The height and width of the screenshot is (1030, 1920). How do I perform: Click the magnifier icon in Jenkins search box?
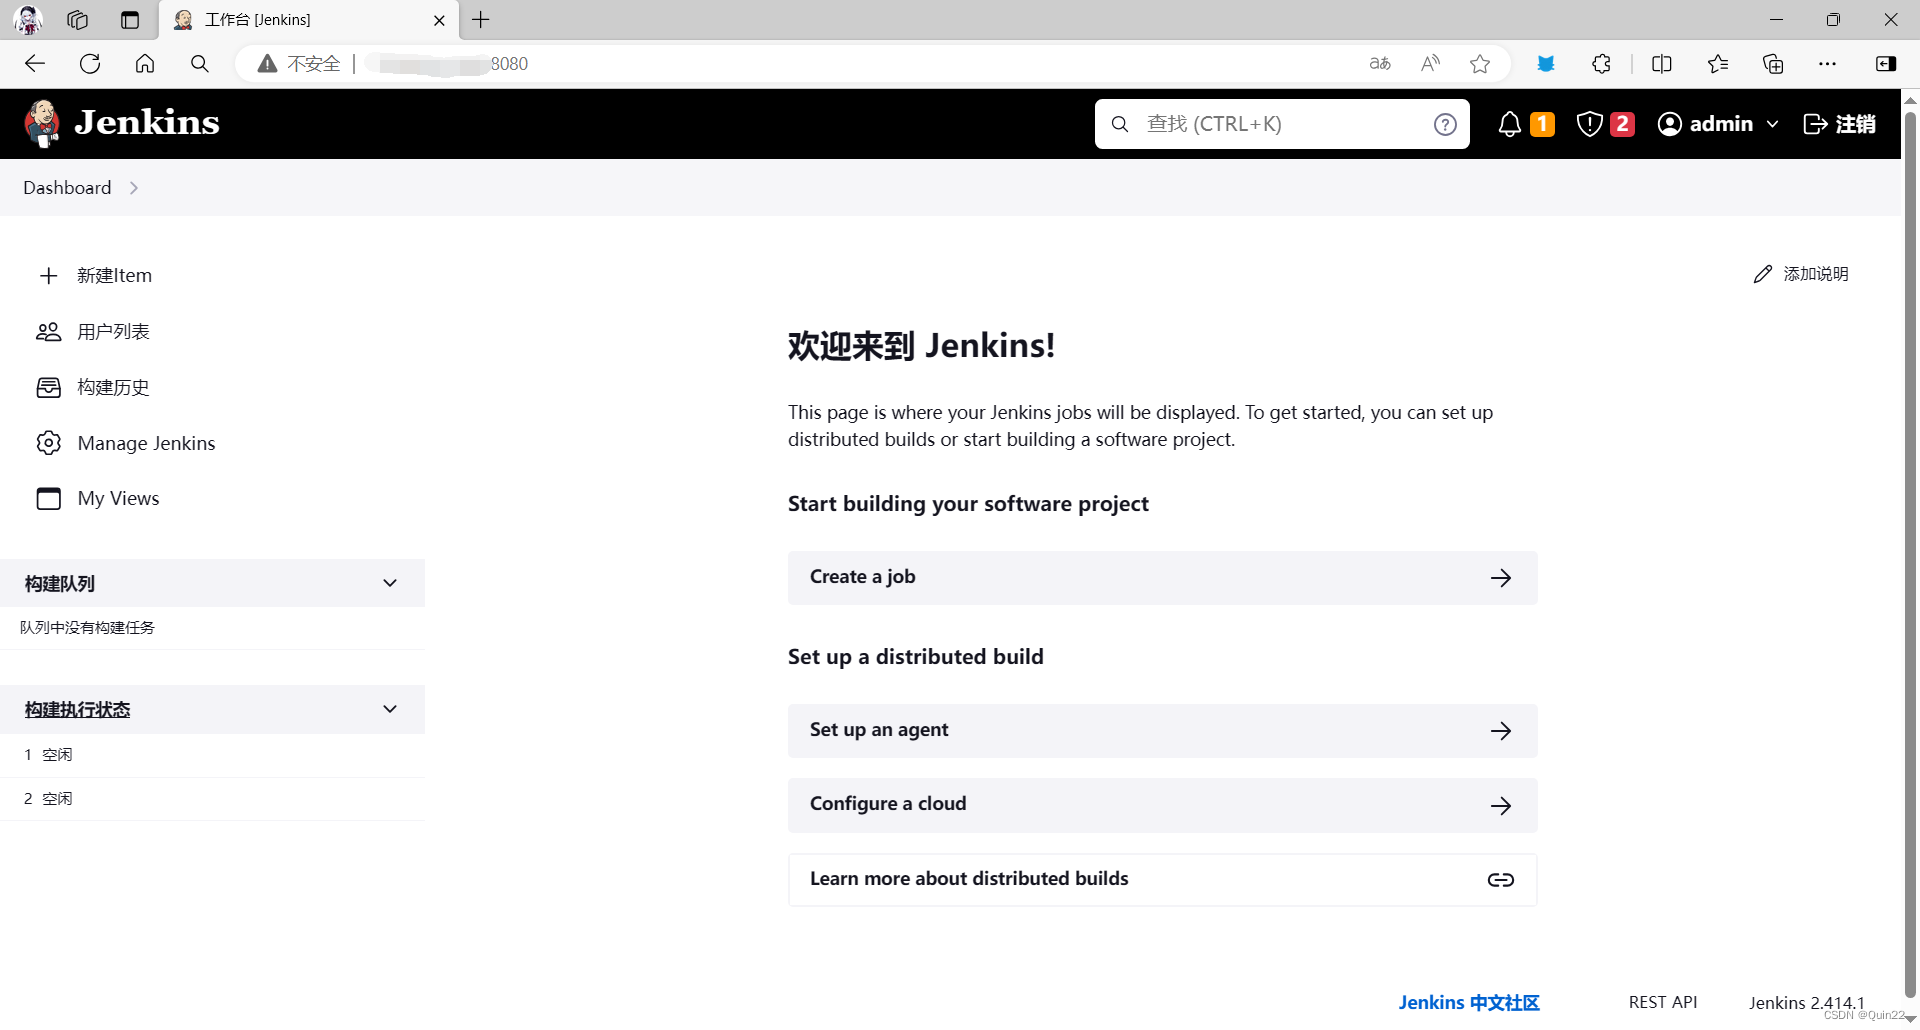point(1120,124)
